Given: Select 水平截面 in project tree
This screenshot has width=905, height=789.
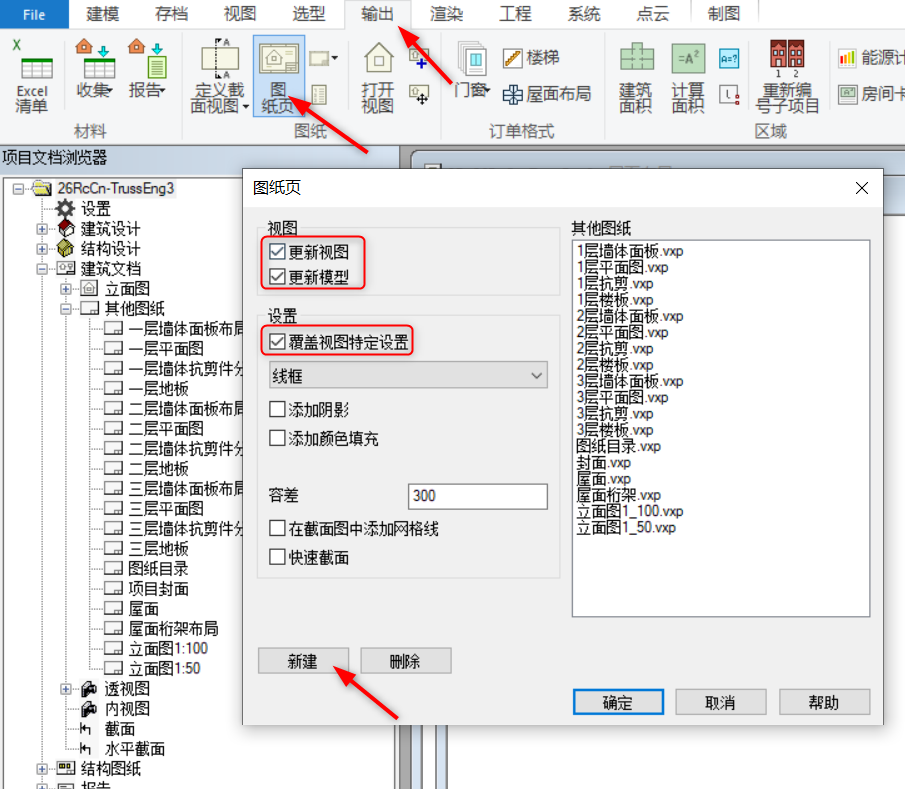Looking at the screenshot, I should pyautogui.click(x=122, y=749).
